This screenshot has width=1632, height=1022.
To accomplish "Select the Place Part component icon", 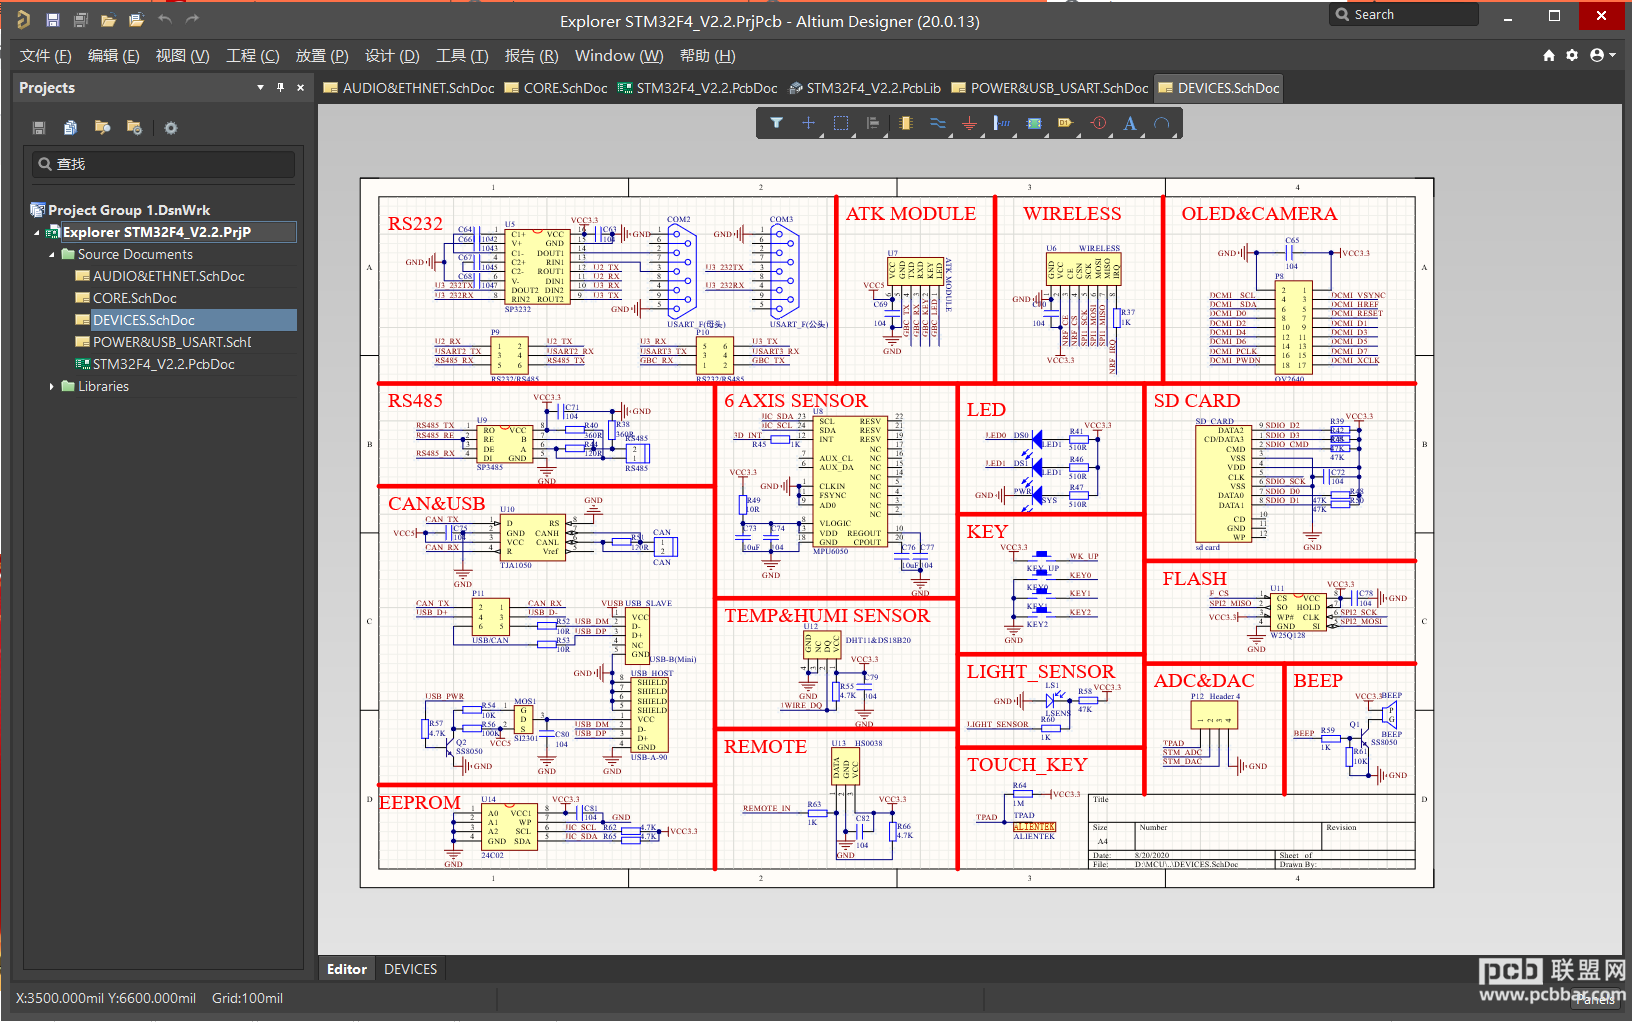I will coord(906,123).
